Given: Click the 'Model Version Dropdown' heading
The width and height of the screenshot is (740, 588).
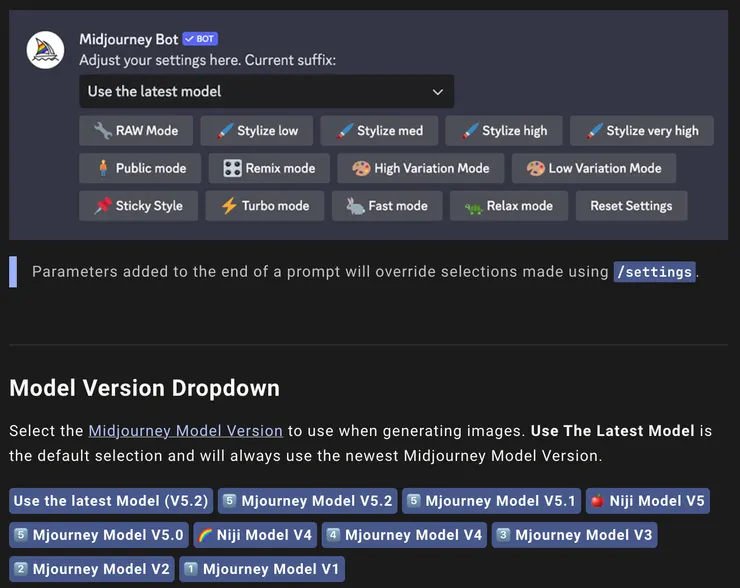Looking at the screenshot, I should (144, 388).
